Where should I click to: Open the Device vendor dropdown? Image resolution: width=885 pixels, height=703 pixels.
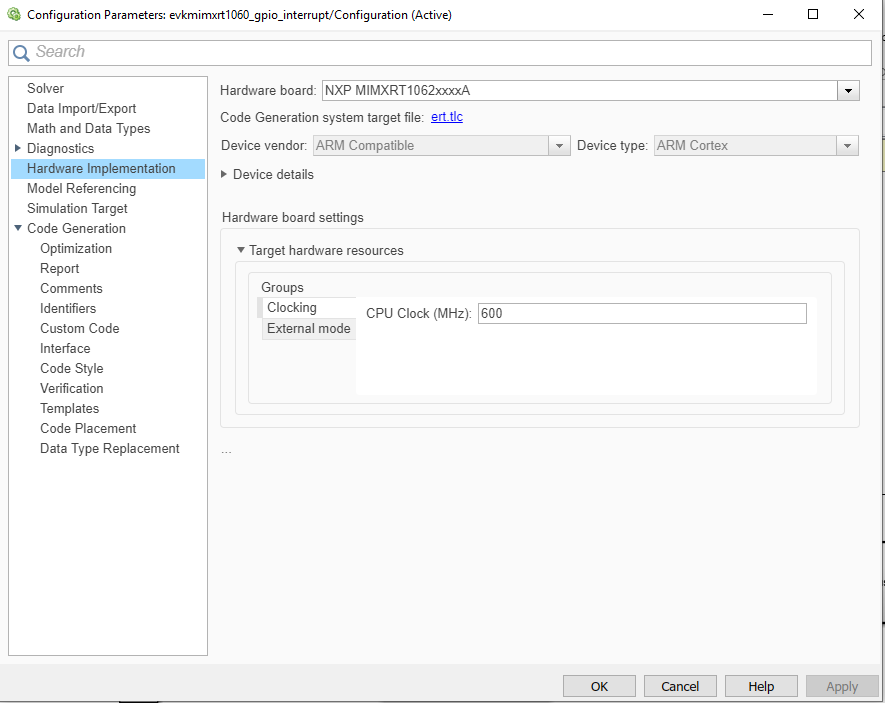559,146
